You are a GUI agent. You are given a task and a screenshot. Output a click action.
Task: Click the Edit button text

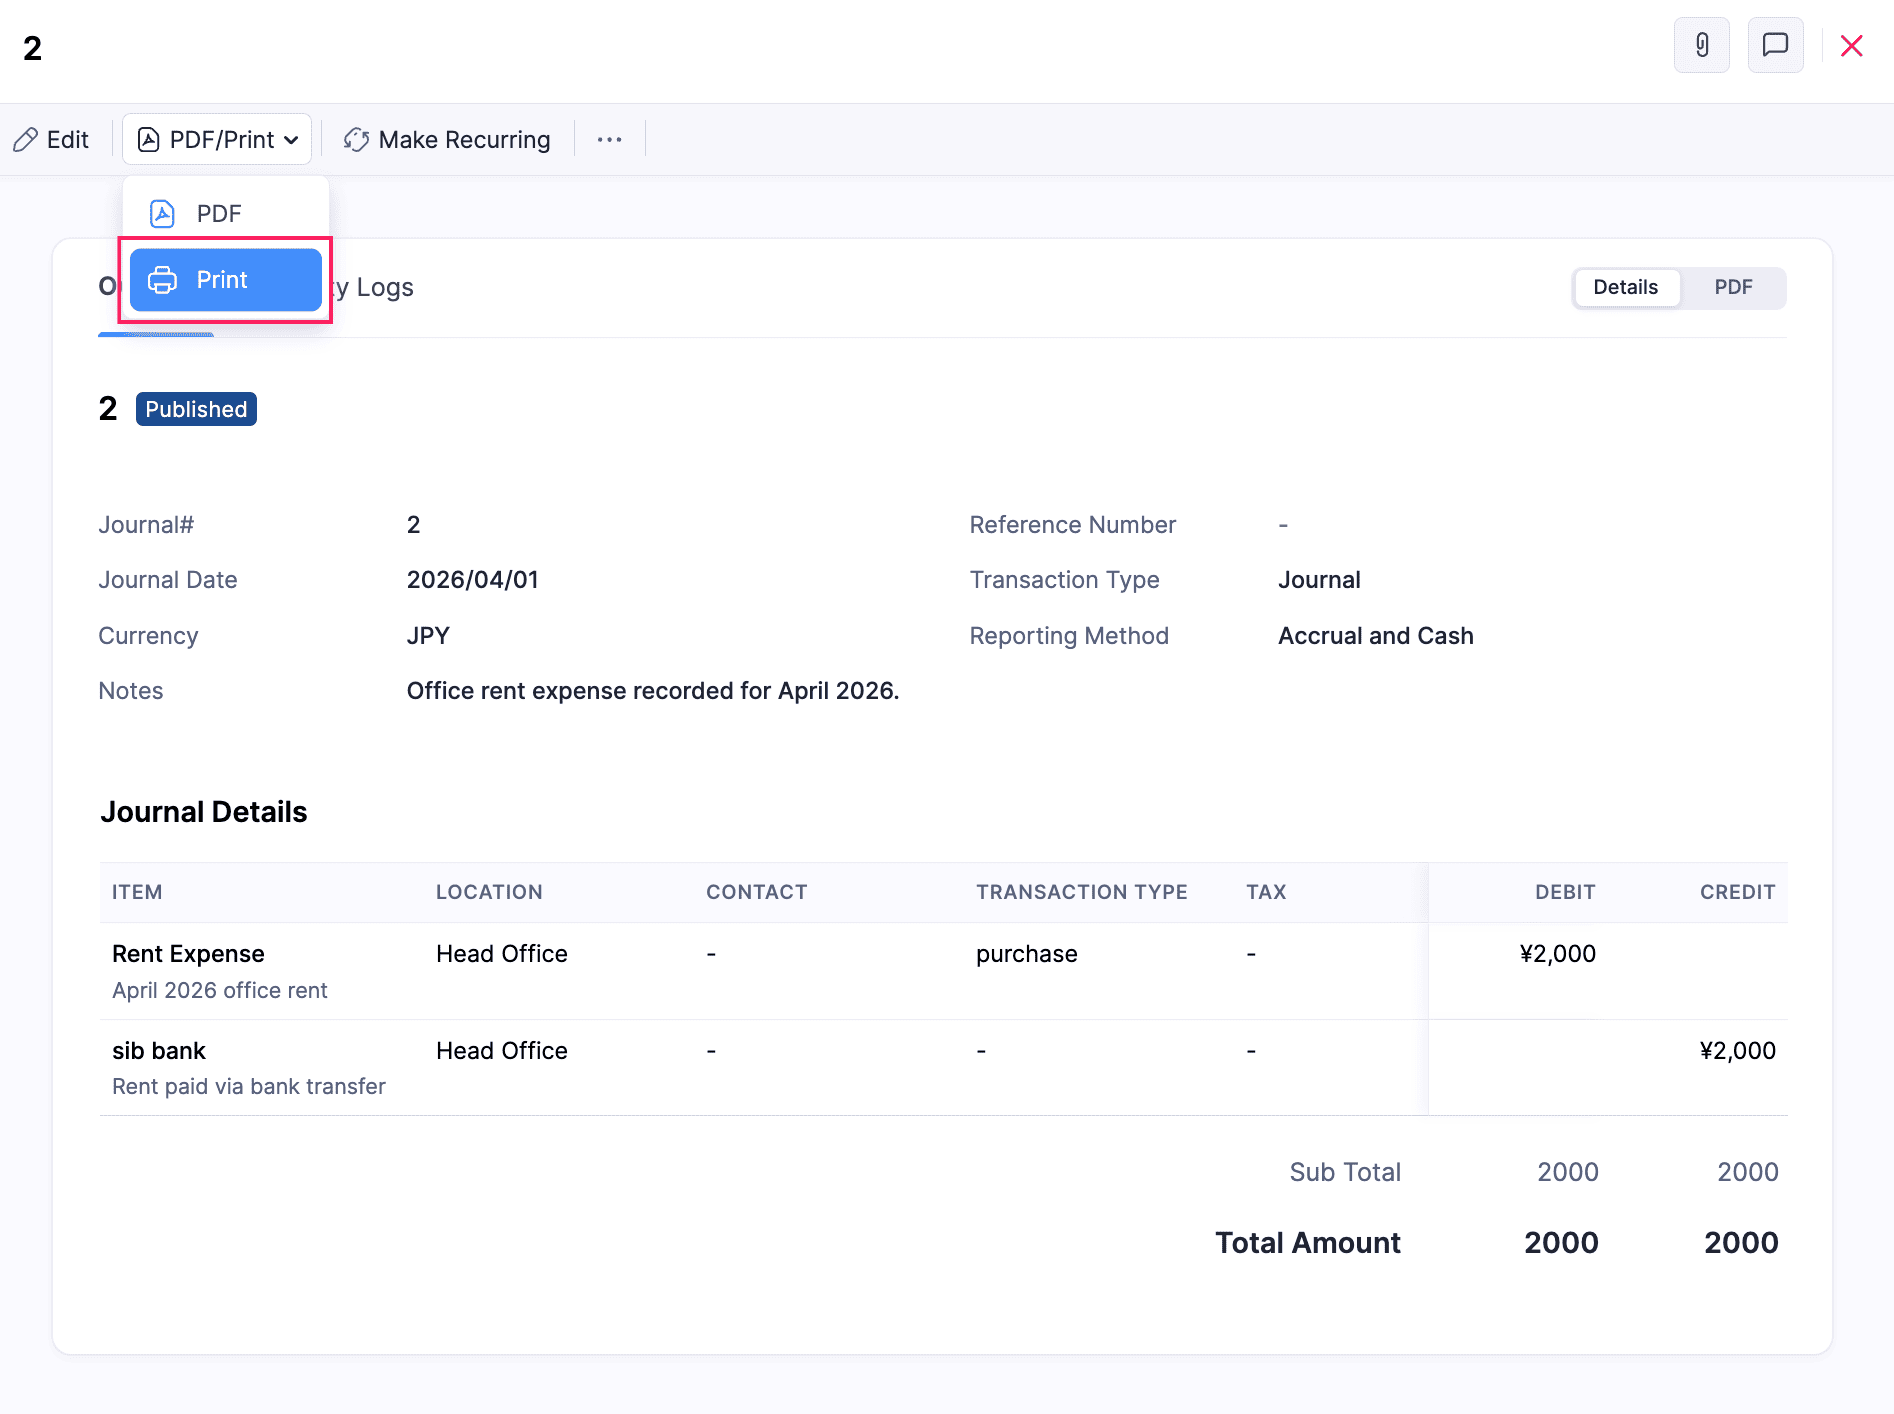68,140
